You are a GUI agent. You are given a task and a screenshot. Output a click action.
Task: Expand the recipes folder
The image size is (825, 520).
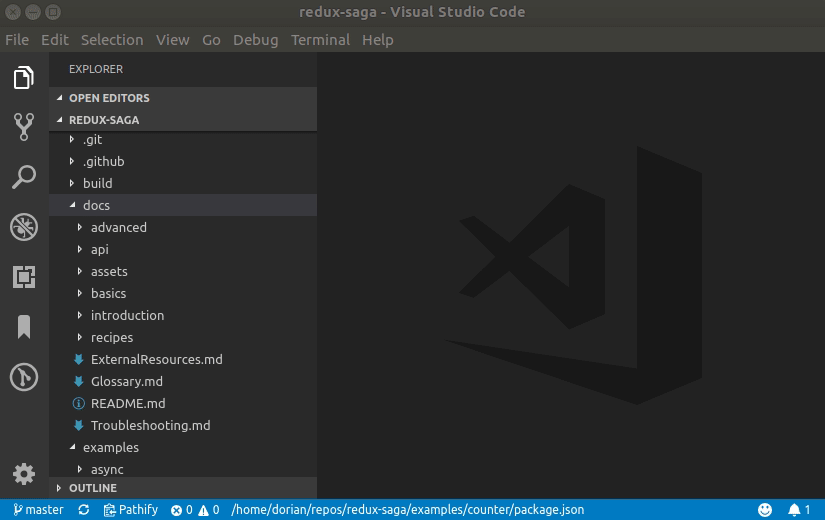click(x=183, y=337)
